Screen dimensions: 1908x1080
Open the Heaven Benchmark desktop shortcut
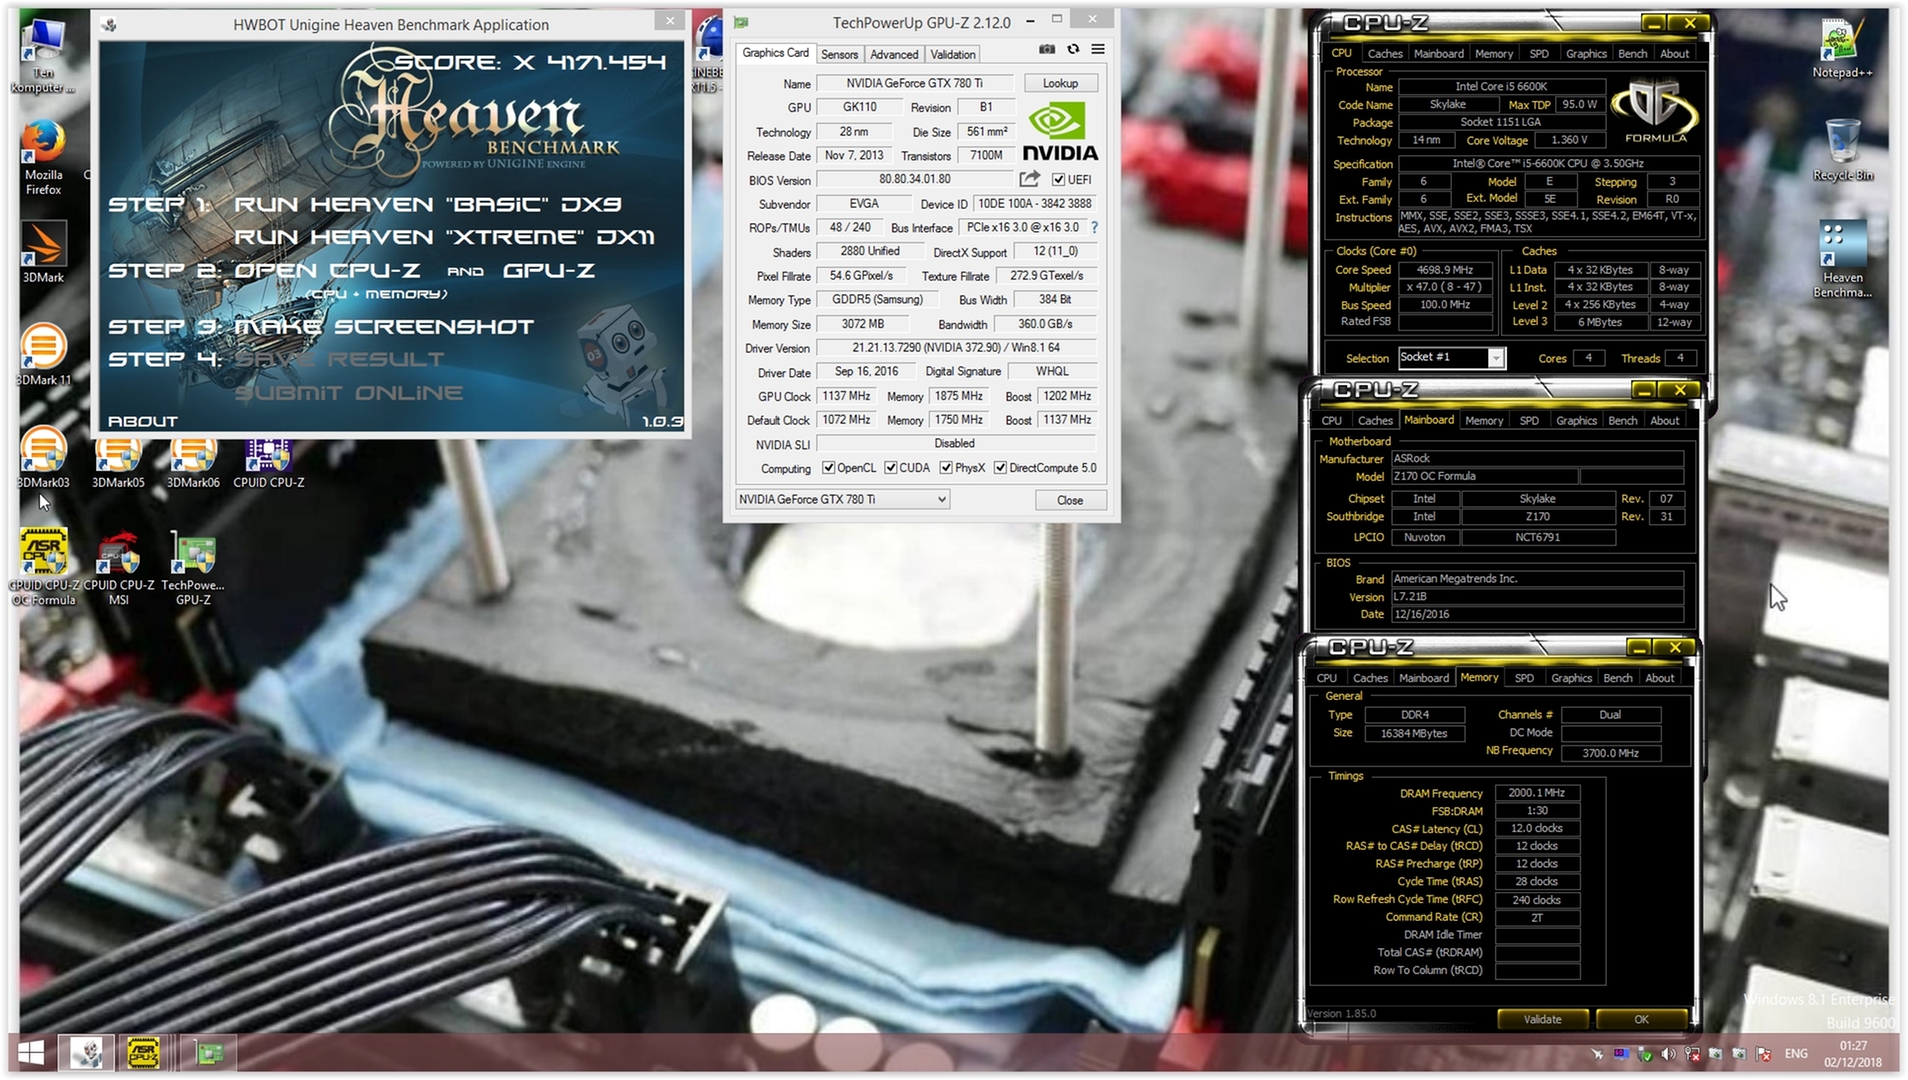(x=1842, y=259)
